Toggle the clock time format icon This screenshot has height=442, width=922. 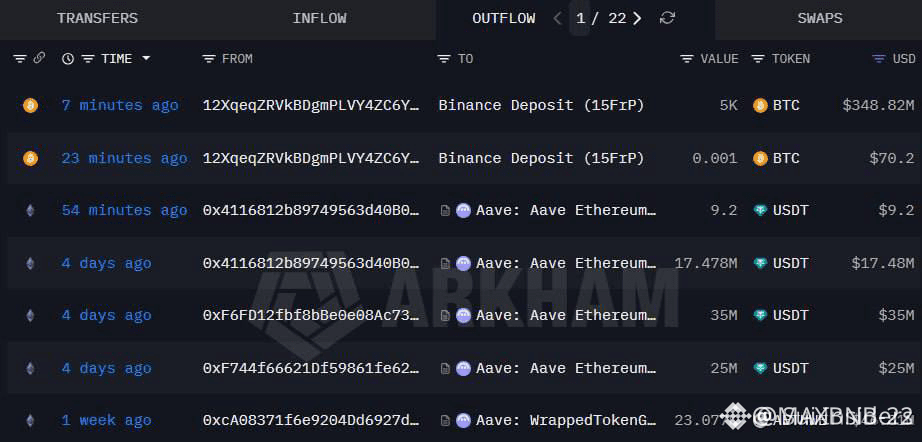[68, 59]
